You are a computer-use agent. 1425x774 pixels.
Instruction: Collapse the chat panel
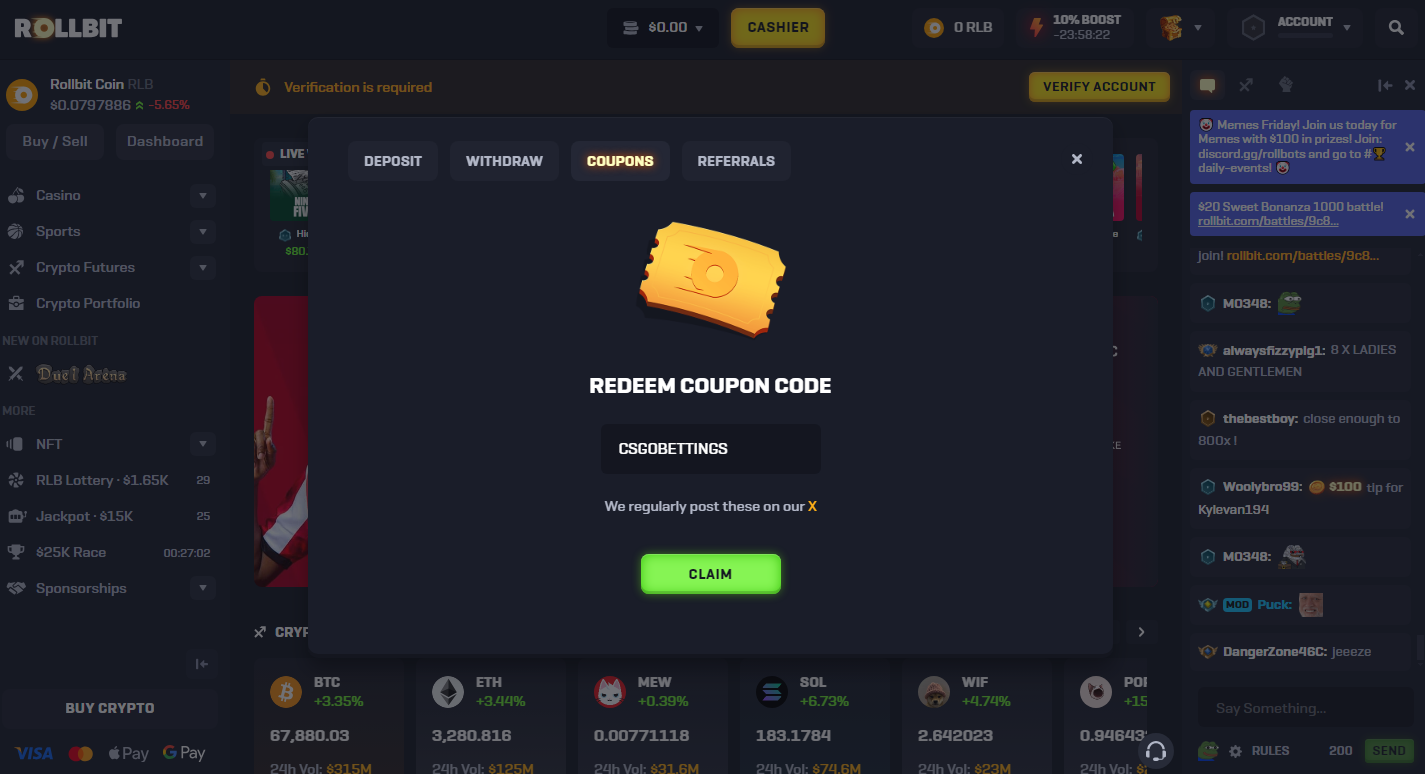(1385, 86)
